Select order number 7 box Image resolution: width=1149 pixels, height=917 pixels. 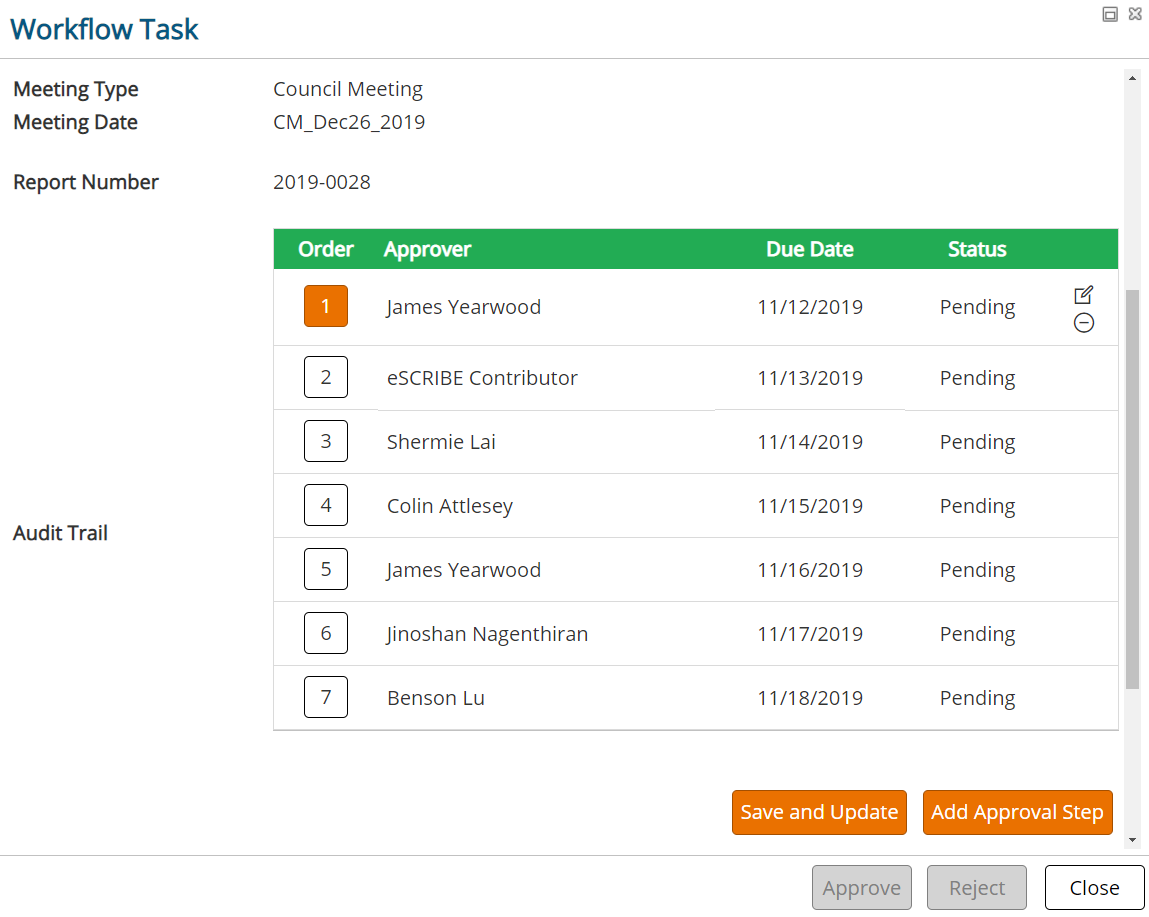325,696
